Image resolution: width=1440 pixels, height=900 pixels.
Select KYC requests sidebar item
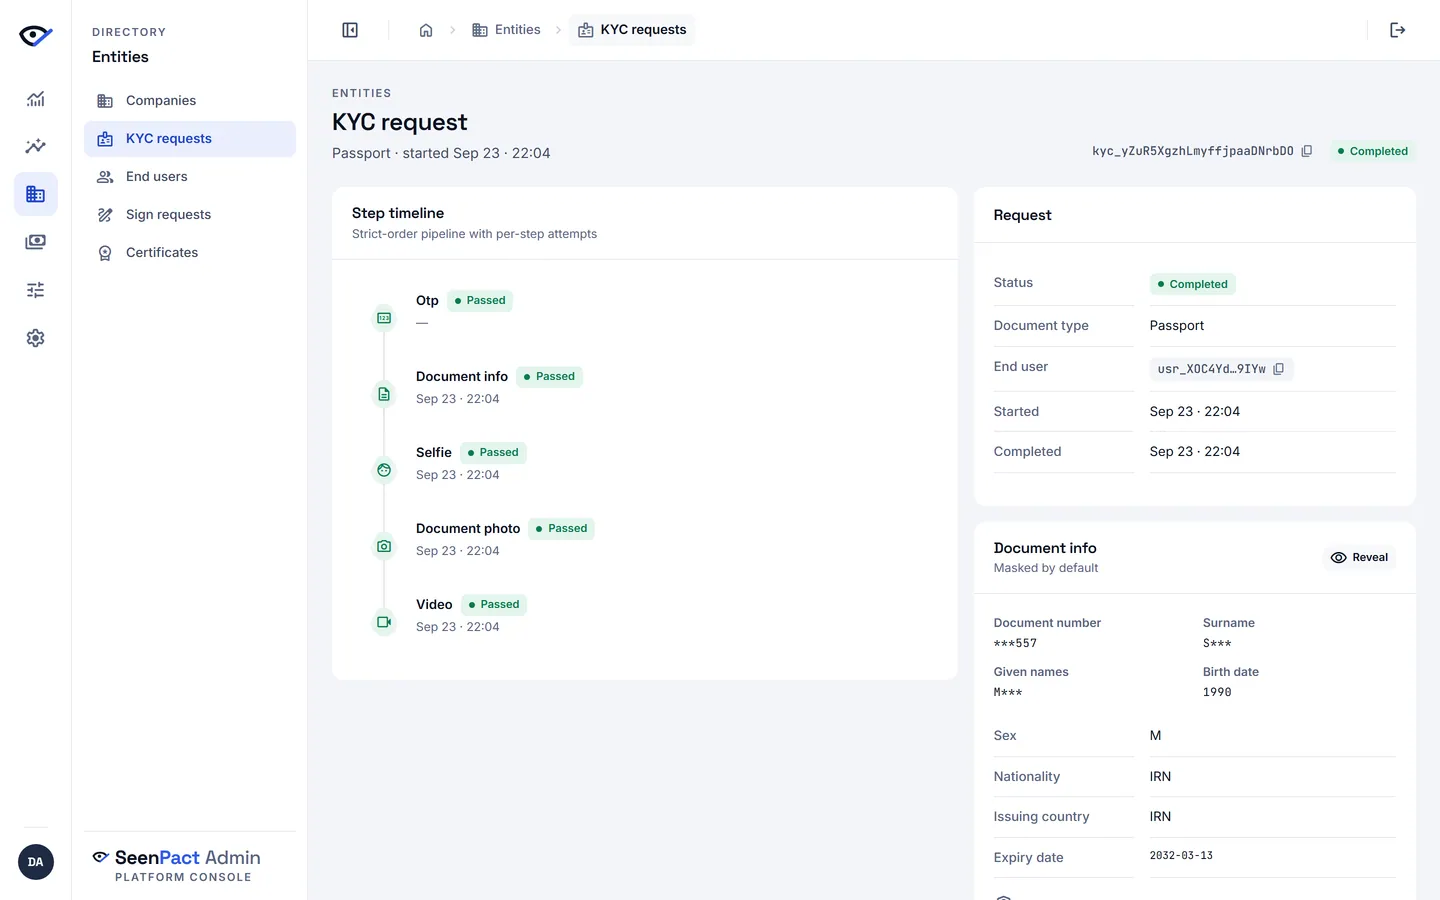pos(190,139)
